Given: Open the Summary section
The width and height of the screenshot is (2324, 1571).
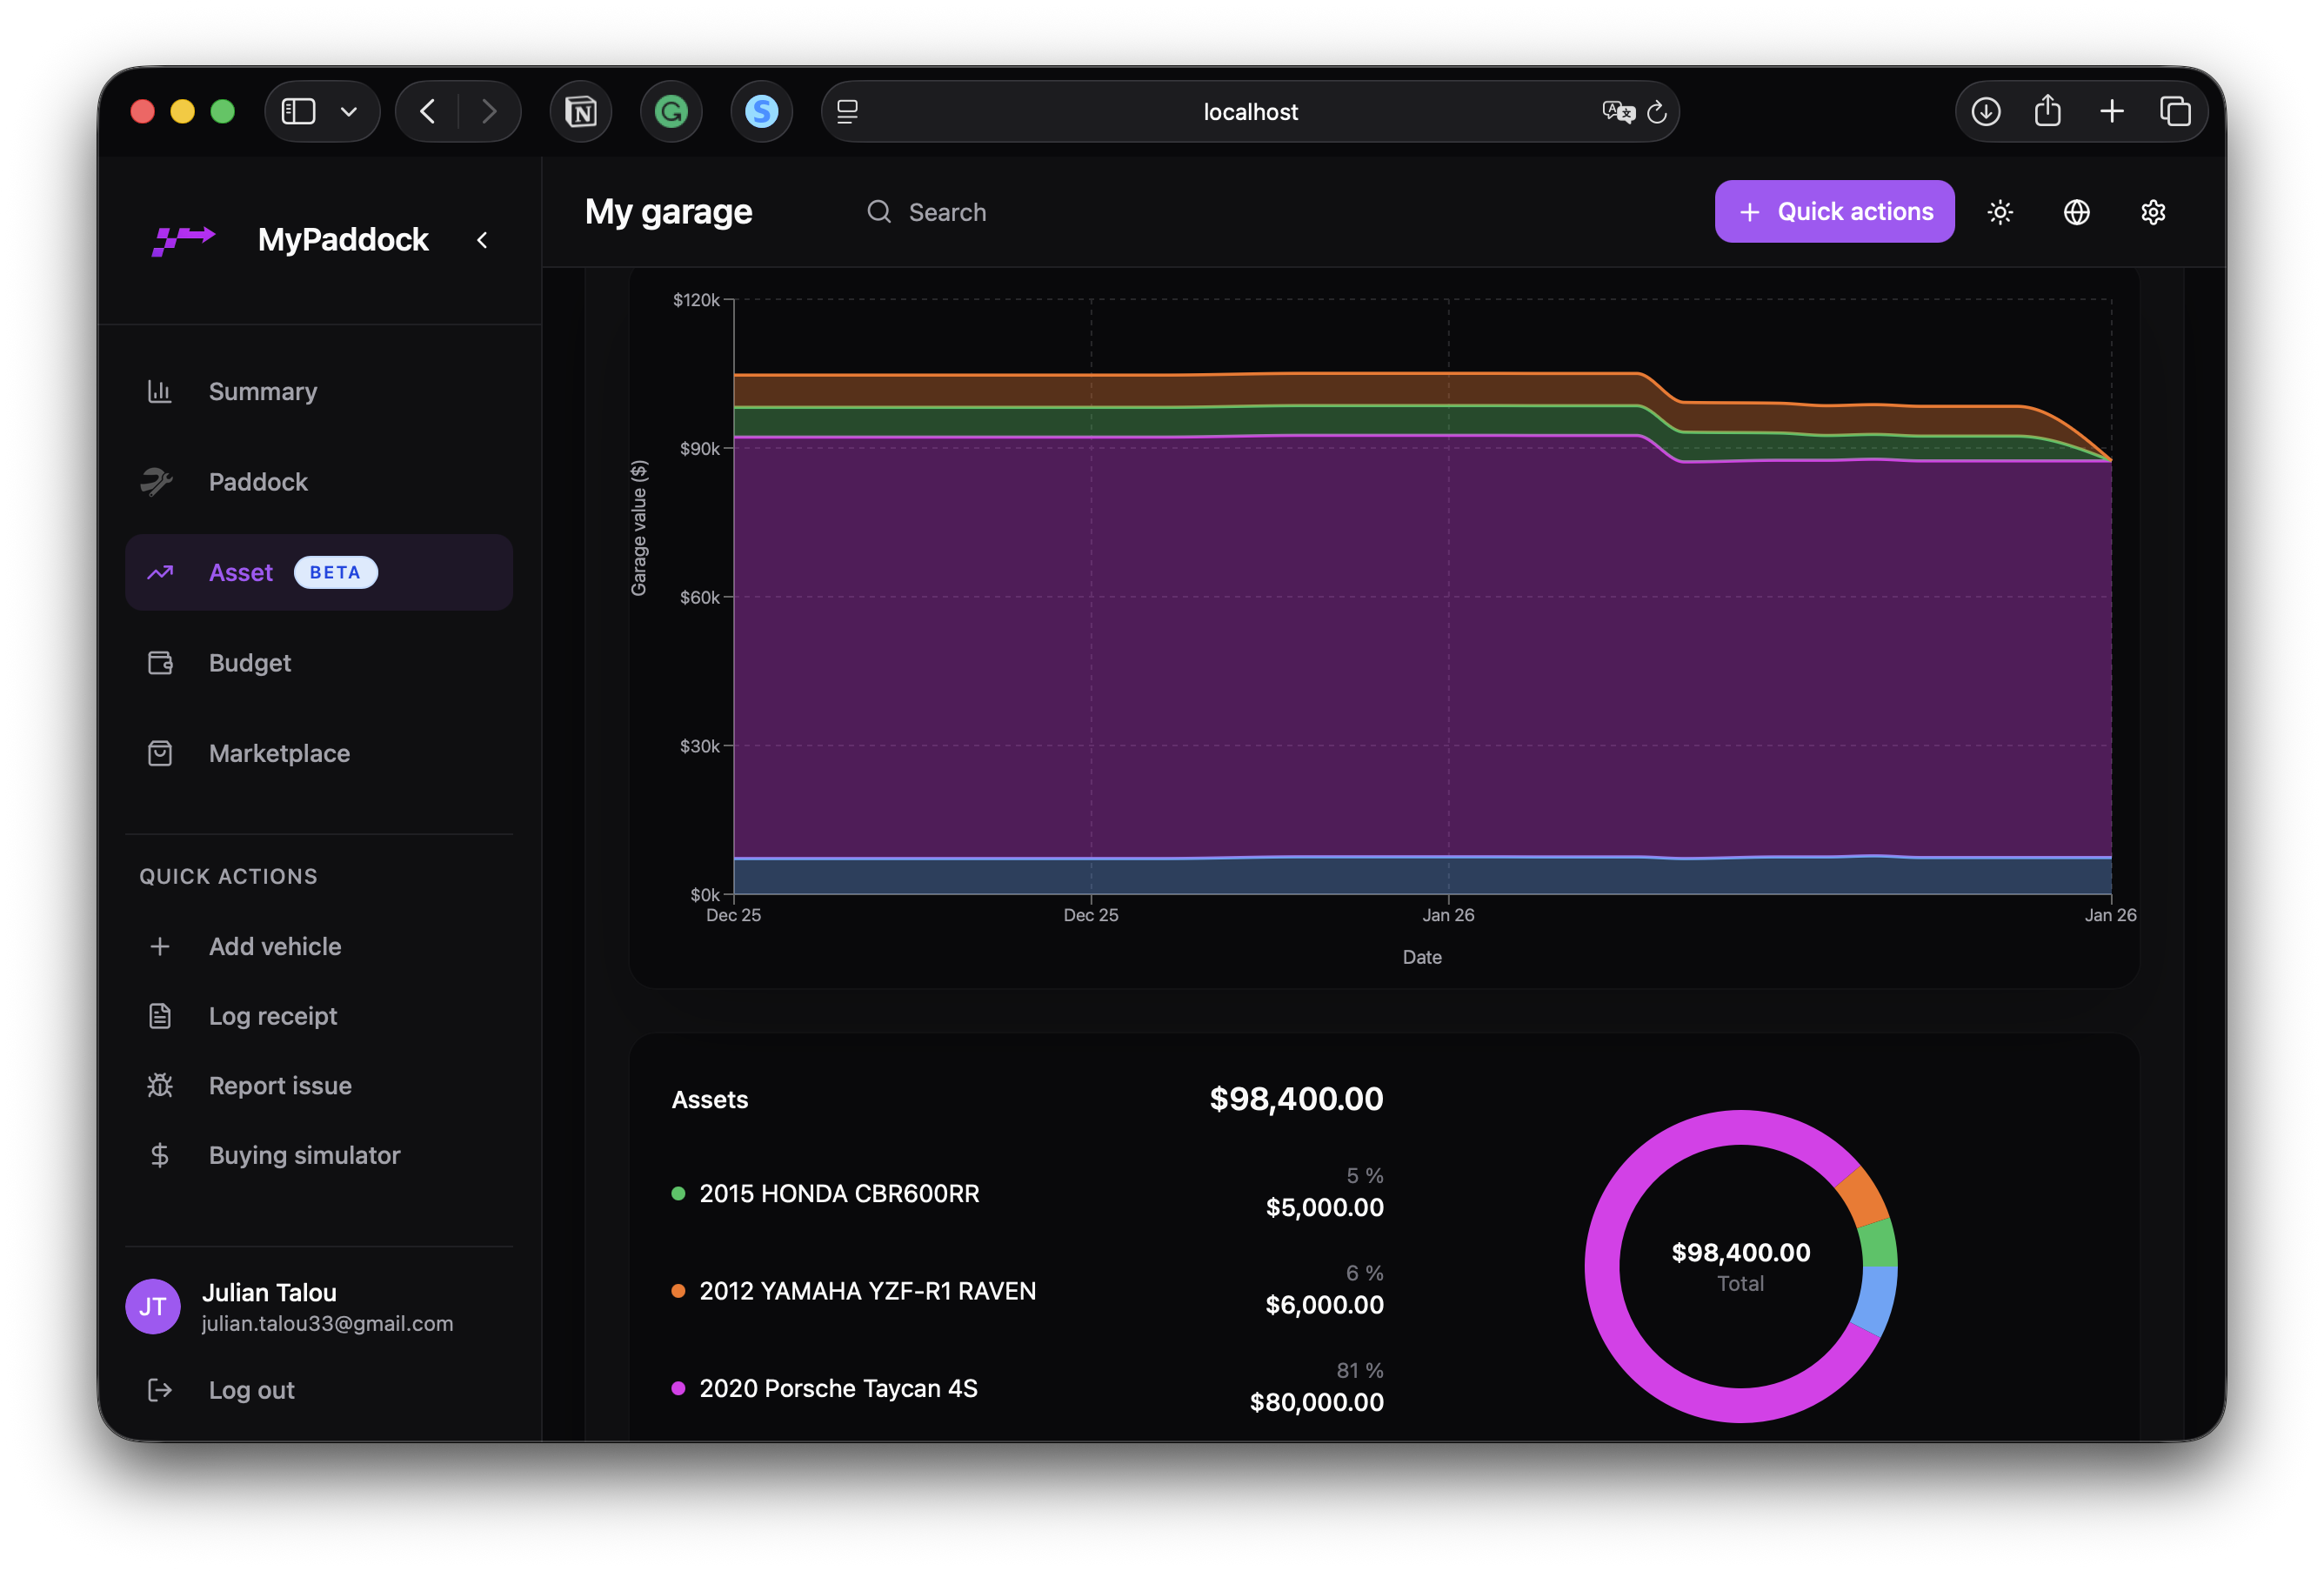Looking at the screenshot, I should pyautogui.click(x=262, y=391).
